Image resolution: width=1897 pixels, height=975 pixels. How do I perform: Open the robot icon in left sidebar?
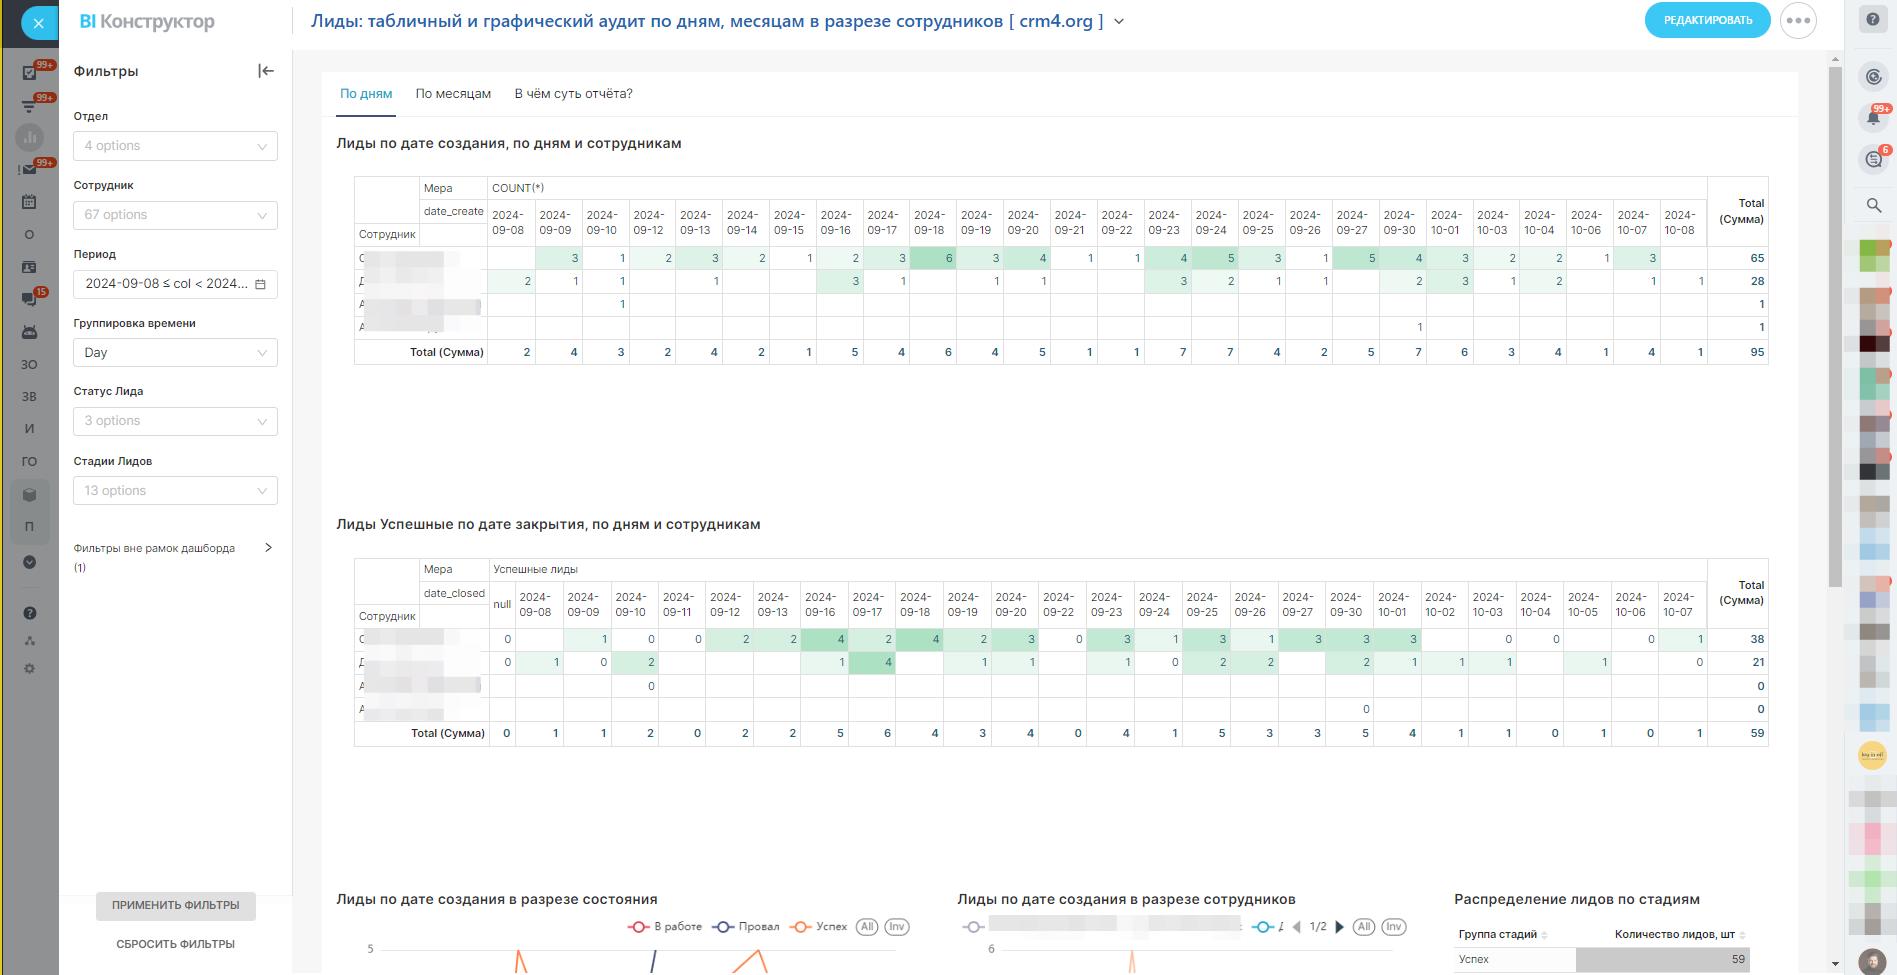[x=30, y=332]
